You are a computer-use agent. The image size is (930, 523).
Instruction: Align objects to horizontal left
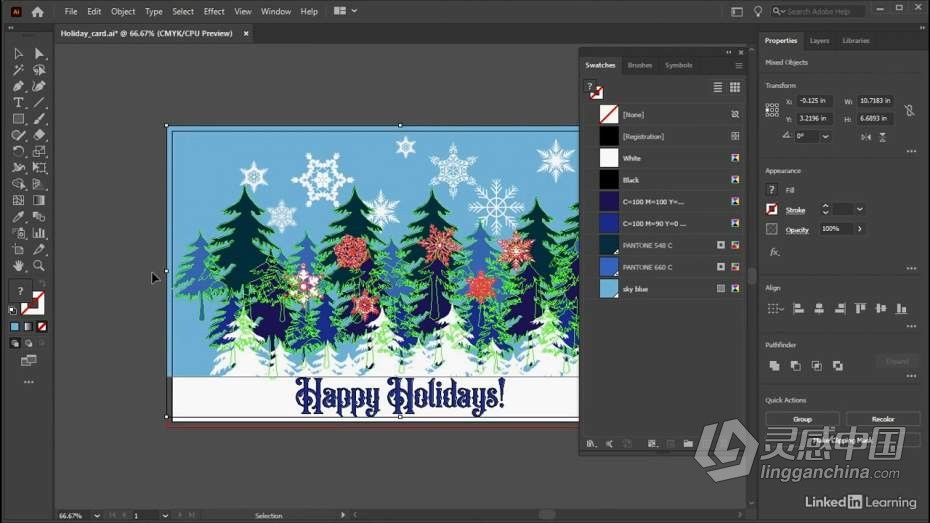coord(798,308)
